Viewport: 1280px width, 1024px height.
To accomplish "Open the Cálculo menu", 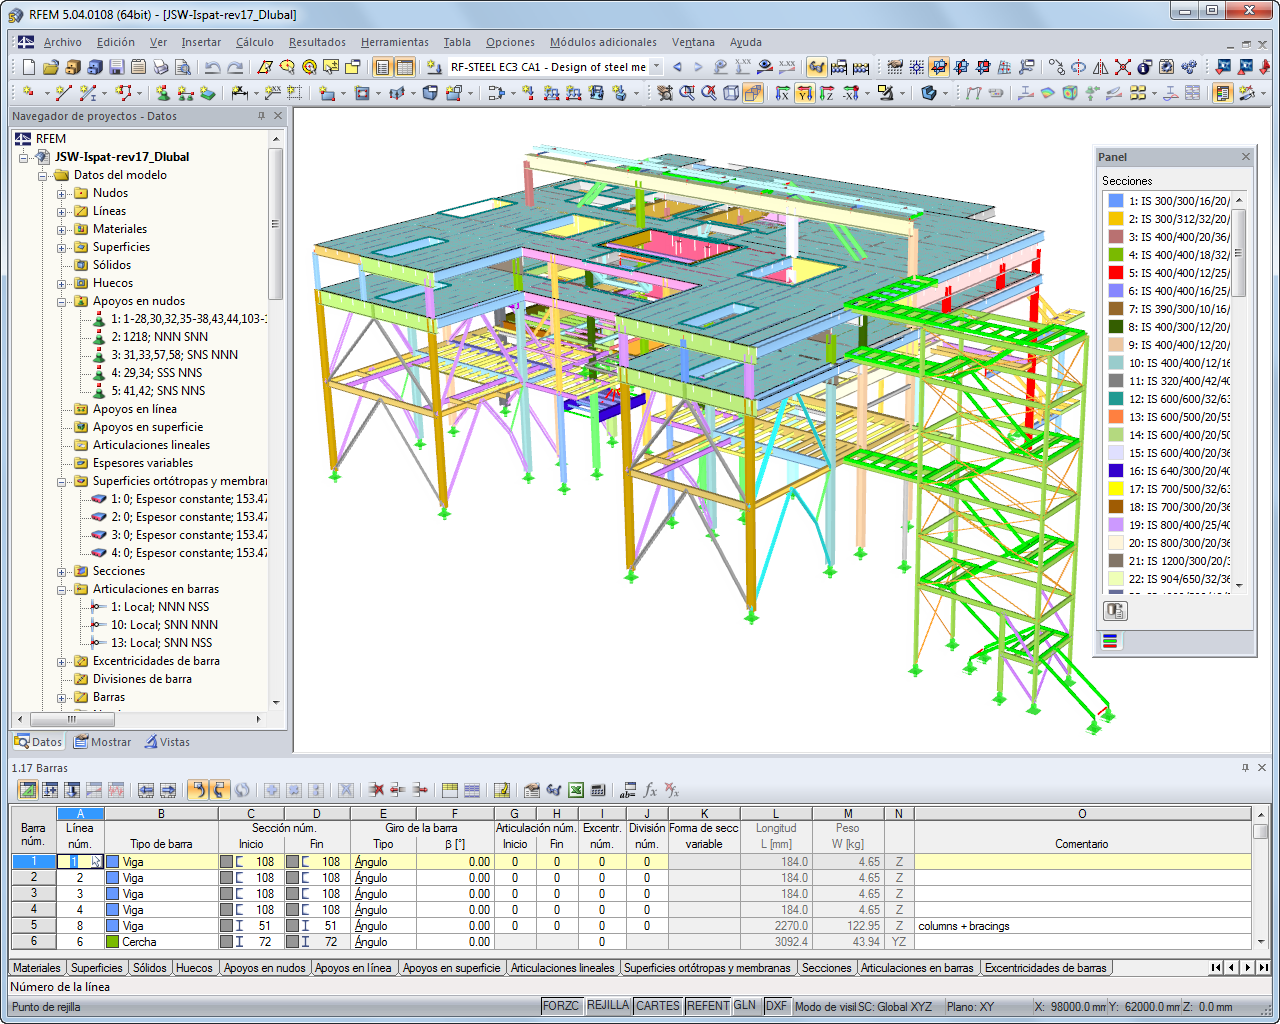I will pyautogui.click(x=255, y=42).
